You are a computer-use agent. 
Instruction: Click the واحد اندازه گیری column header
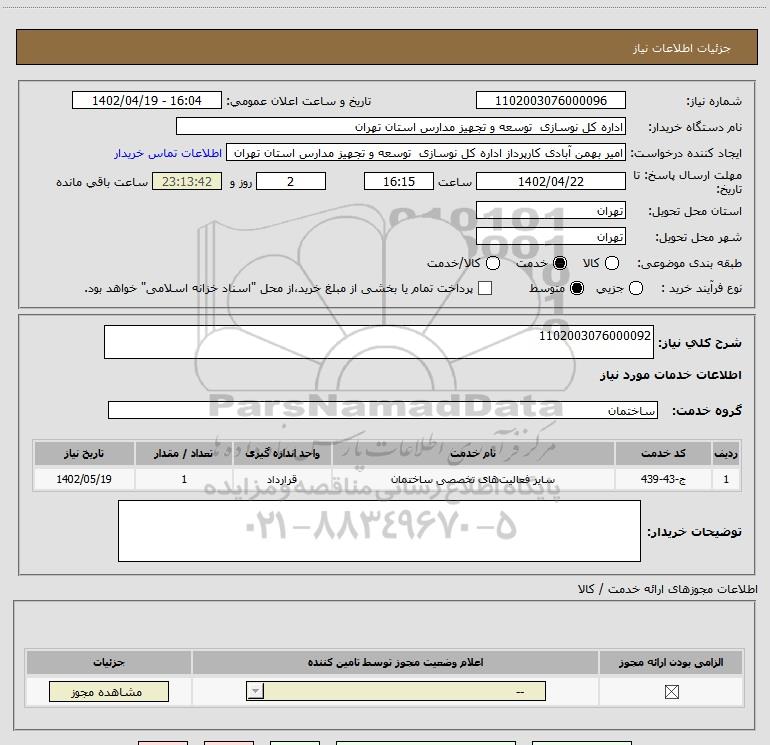[282, 453]
